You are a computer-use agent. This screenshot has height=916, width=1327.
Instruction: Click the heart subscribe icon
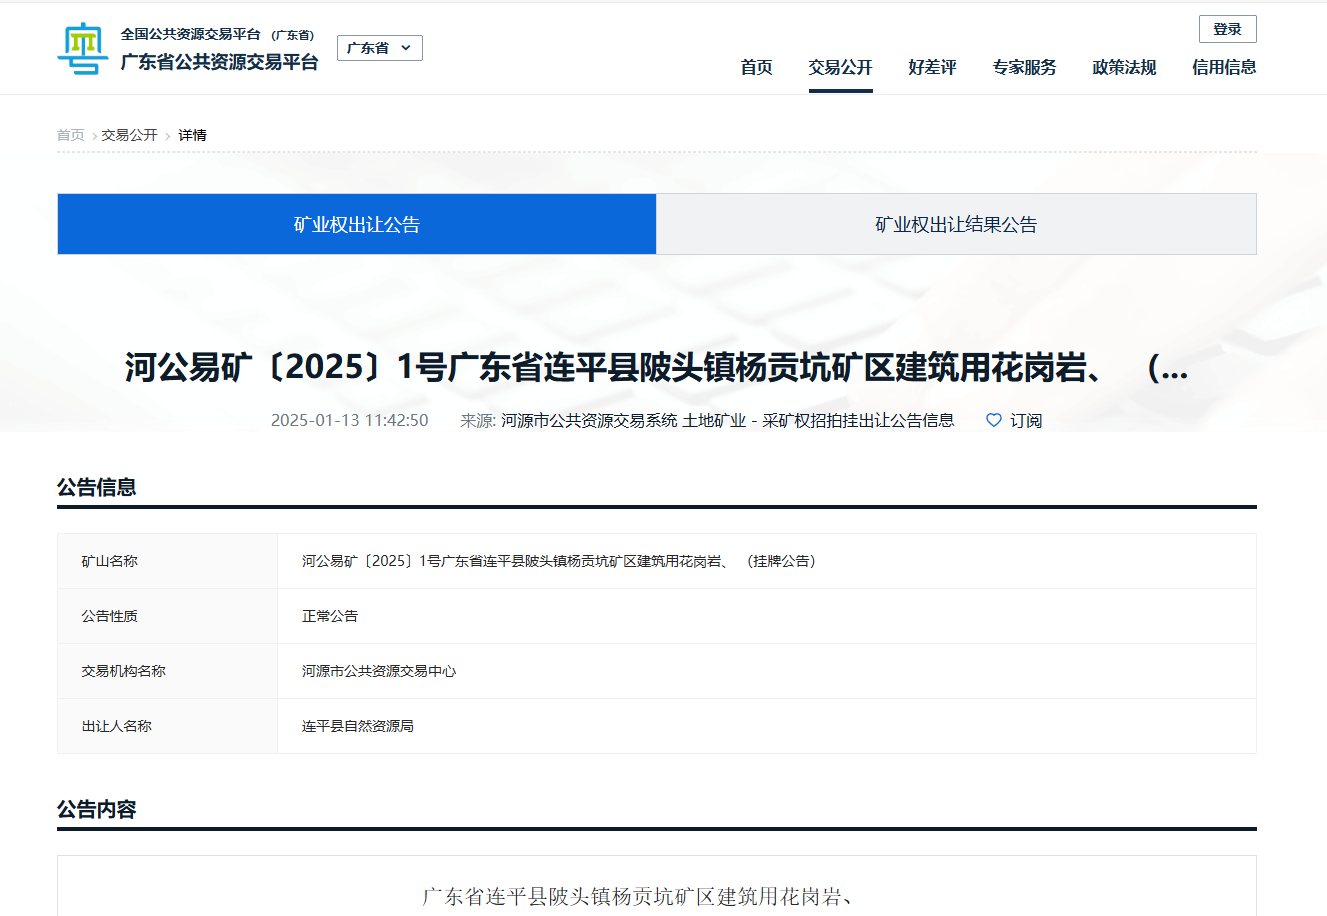coord(993,420)
